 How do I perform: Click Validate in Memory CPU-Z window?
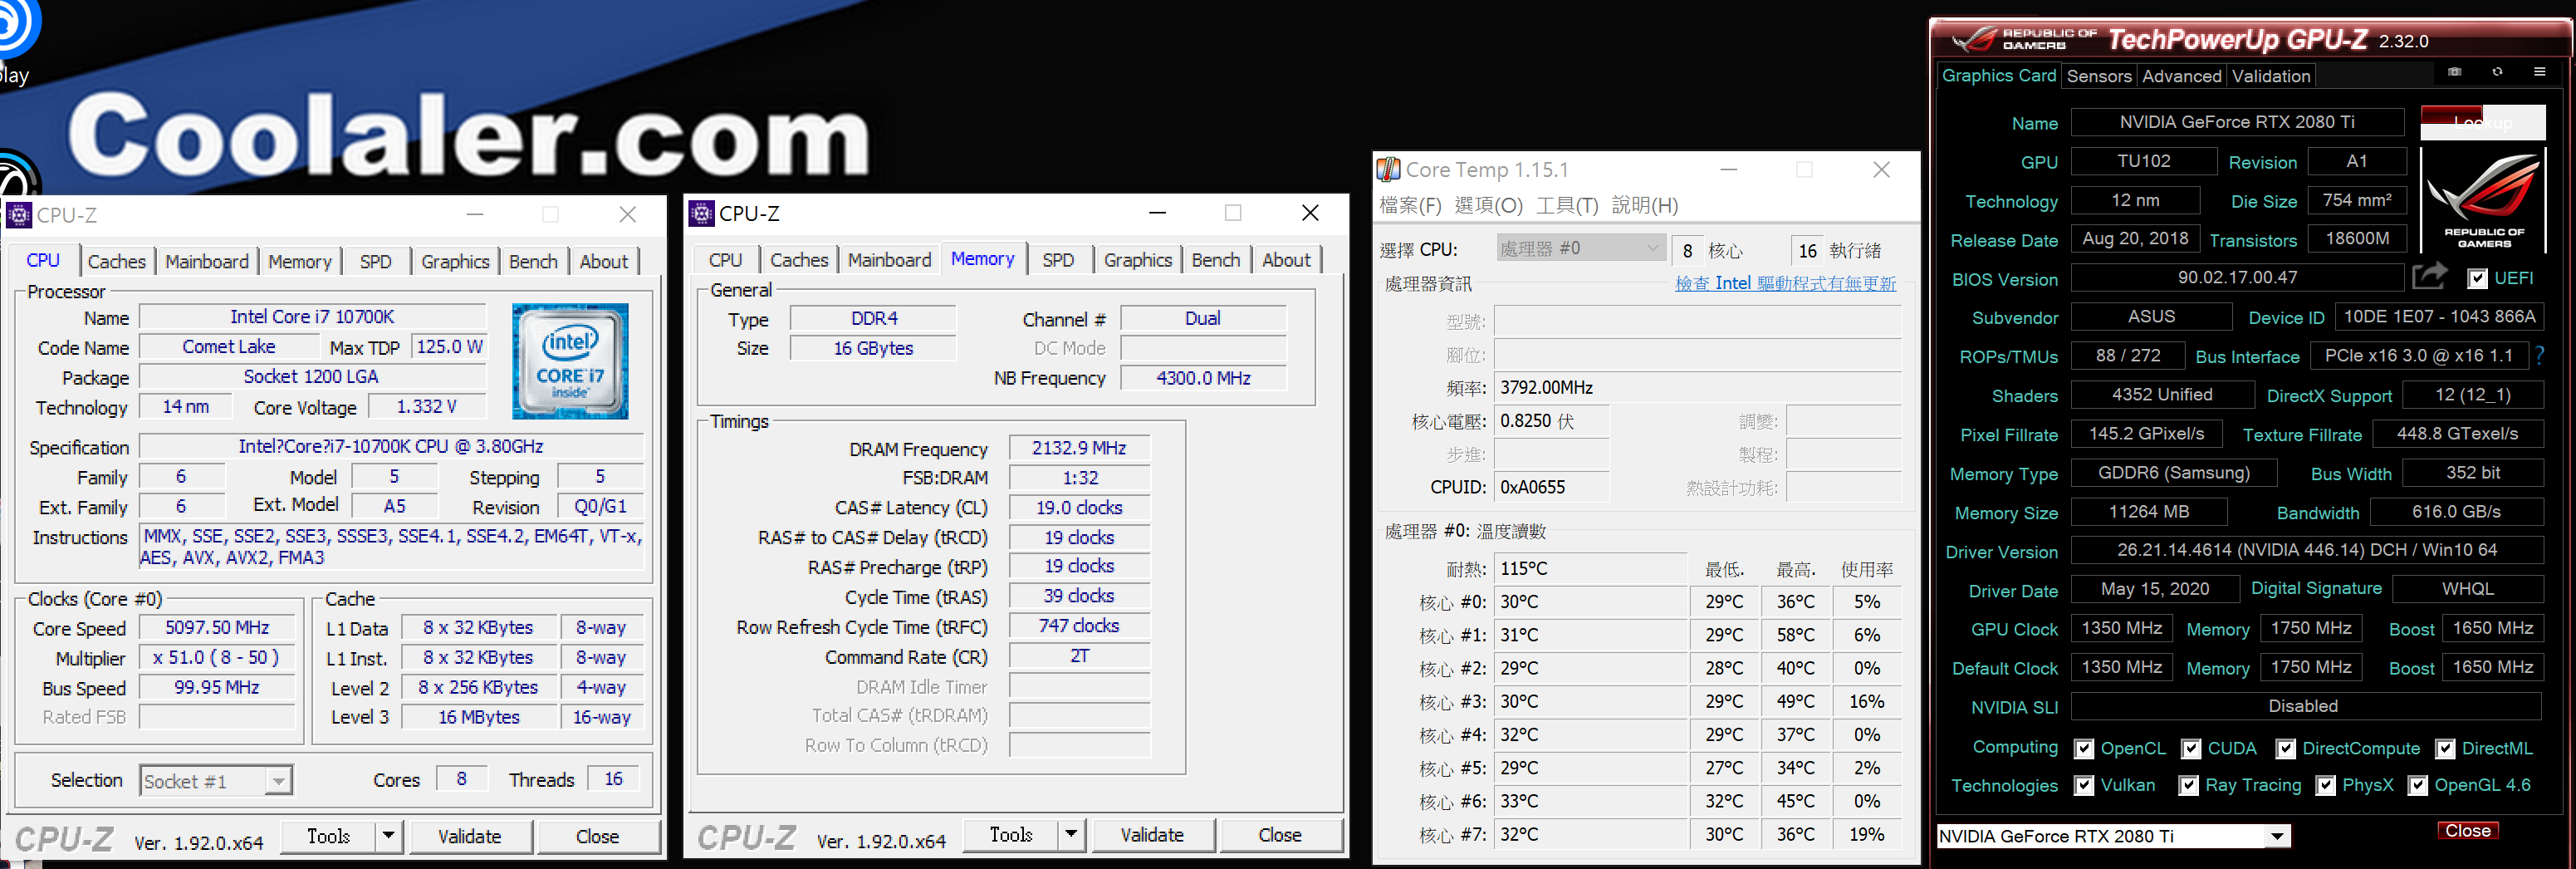tap(1152, 834)
